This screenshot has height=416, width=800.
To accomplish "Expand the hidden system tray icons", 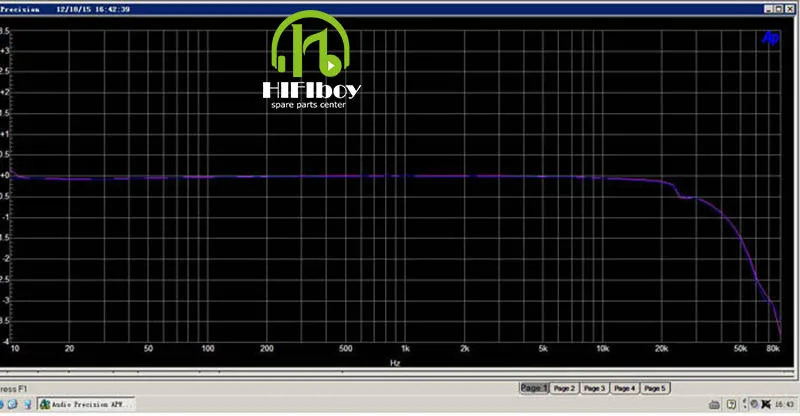I will pos(744,403).
